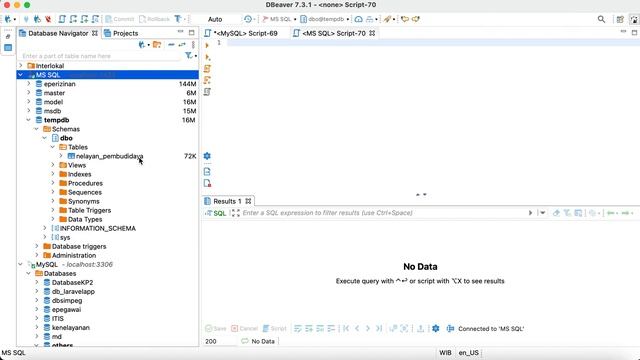
Task: Click en_US locale in status bar
Action: coord(468,353)
